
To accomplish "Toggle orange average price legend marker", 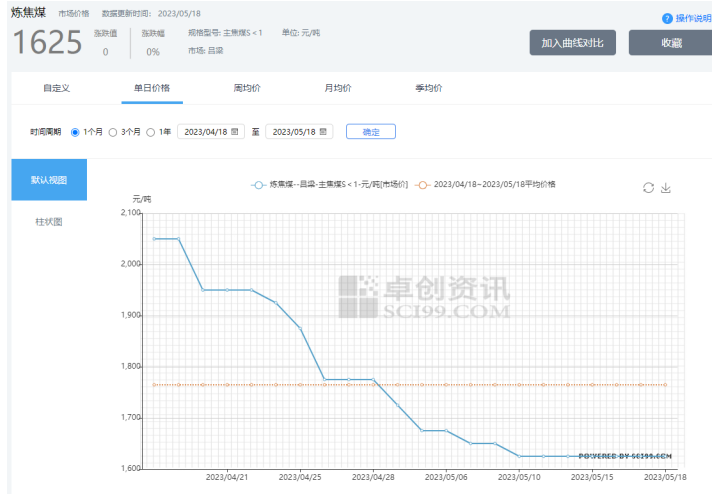I will click(423, 185).
